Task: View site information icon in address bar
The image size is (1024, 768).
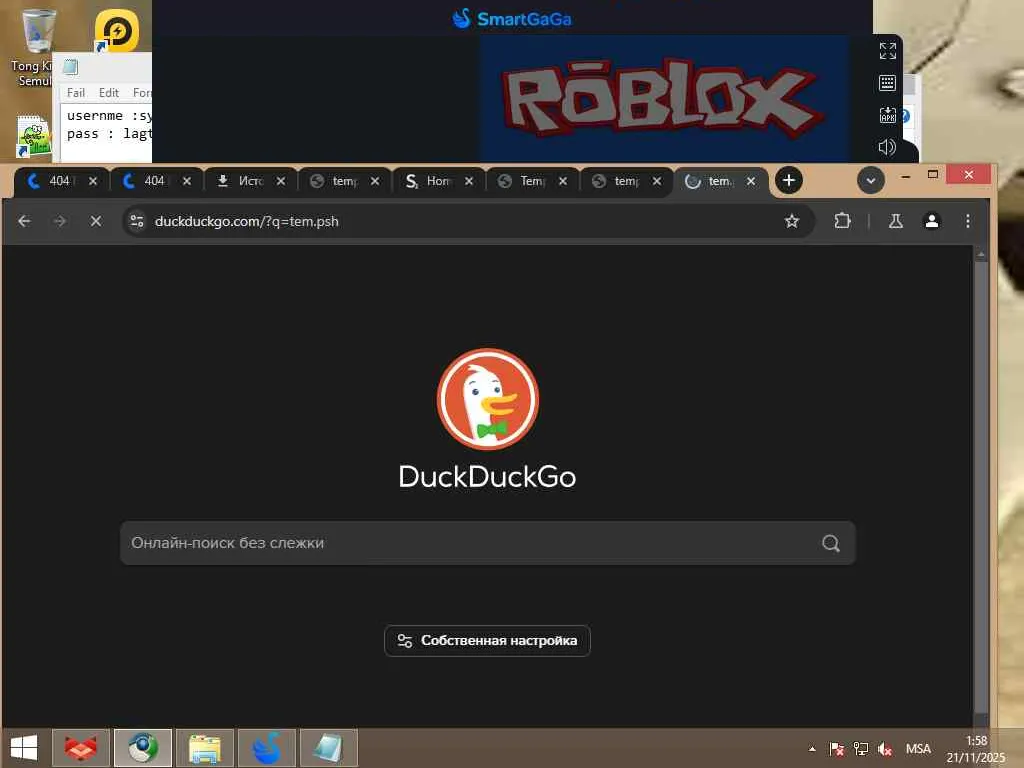Action: point(137,221)
